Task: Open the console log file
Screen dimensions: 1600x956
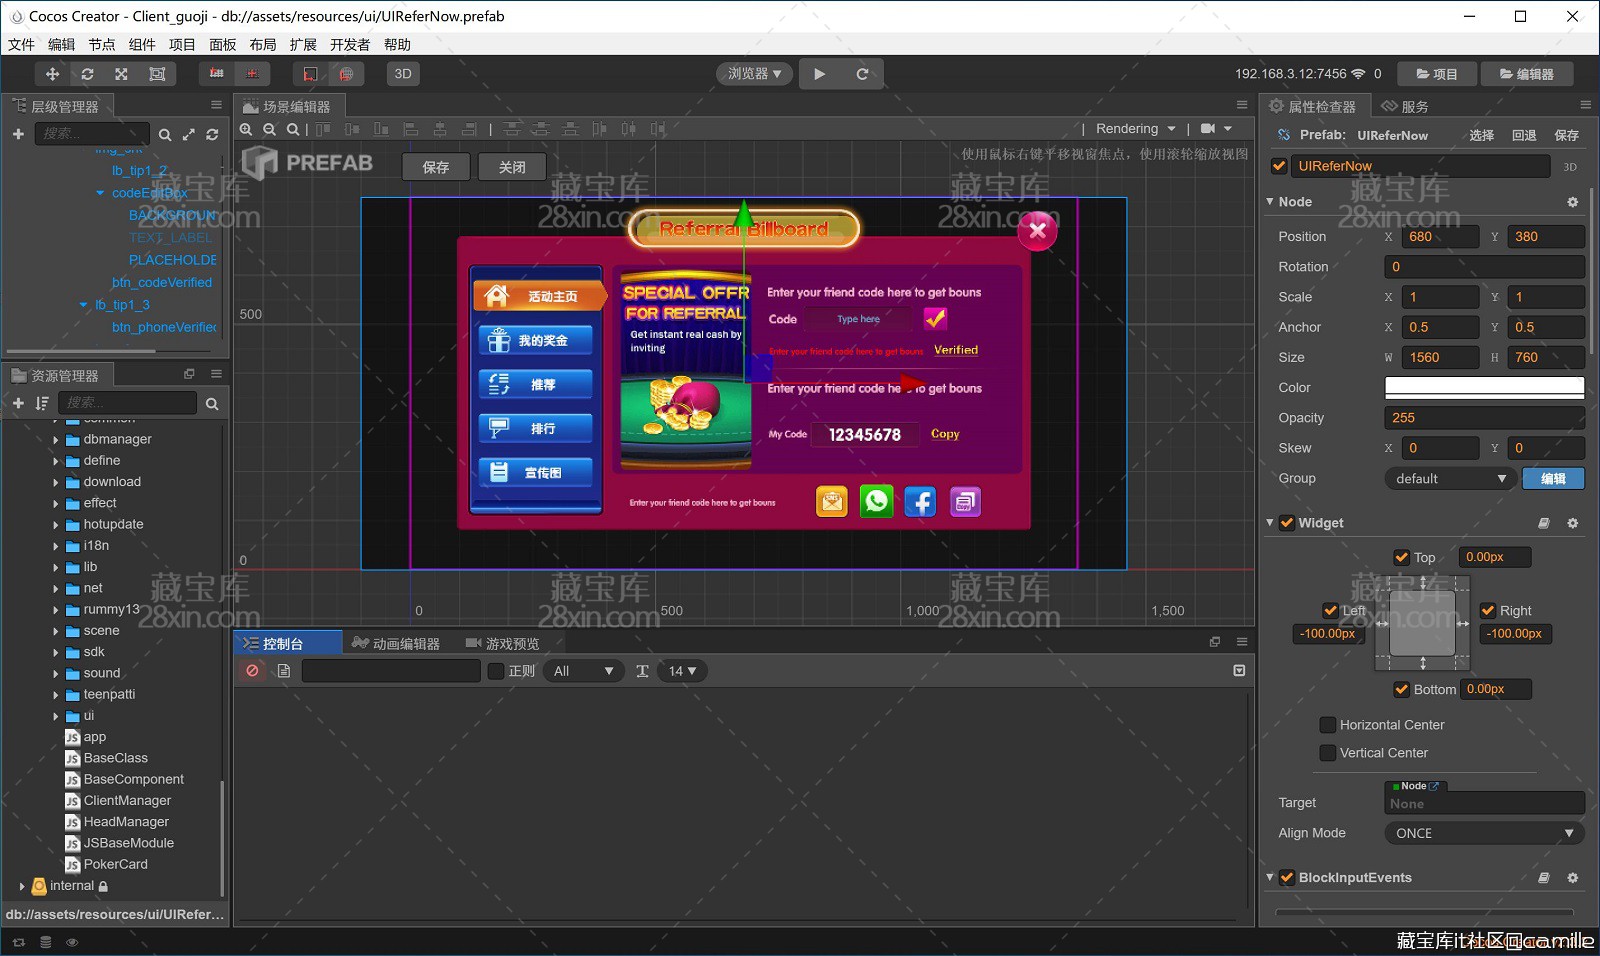Action: 284,671
